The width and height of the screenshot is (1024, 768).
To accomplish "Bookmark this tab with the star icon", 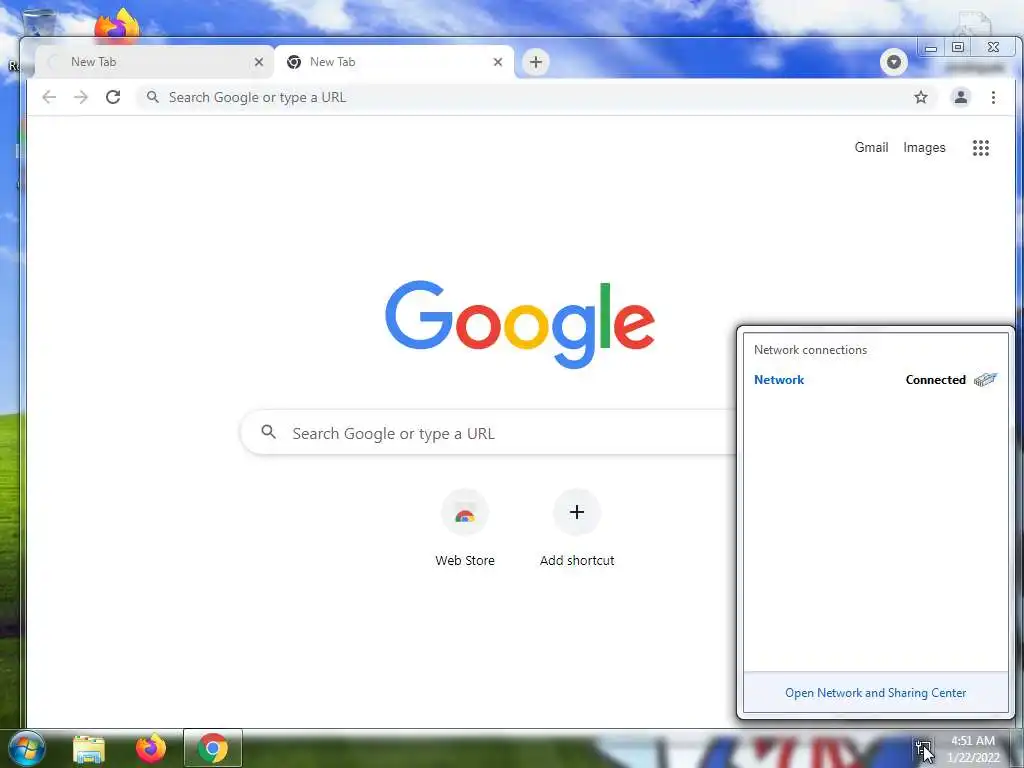I will pyautogui.click(x=921, y=97).
